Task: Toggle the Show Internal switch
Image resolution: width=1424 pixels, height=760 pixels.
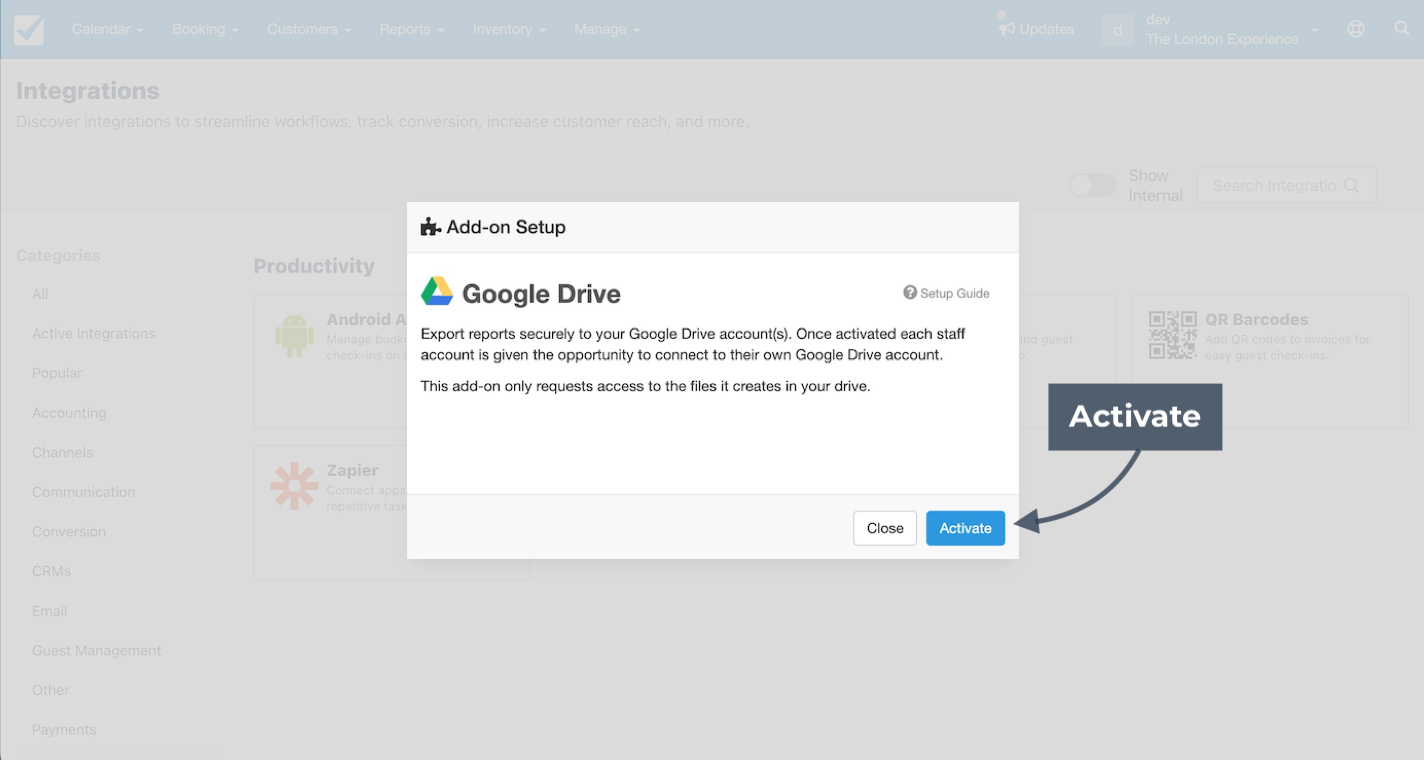Action: [1093, 185]
